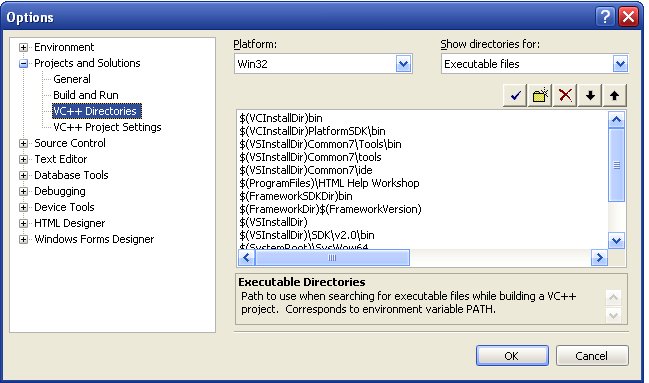
Task: Select General under Projects and Solutions
Action: pos(72,79)
